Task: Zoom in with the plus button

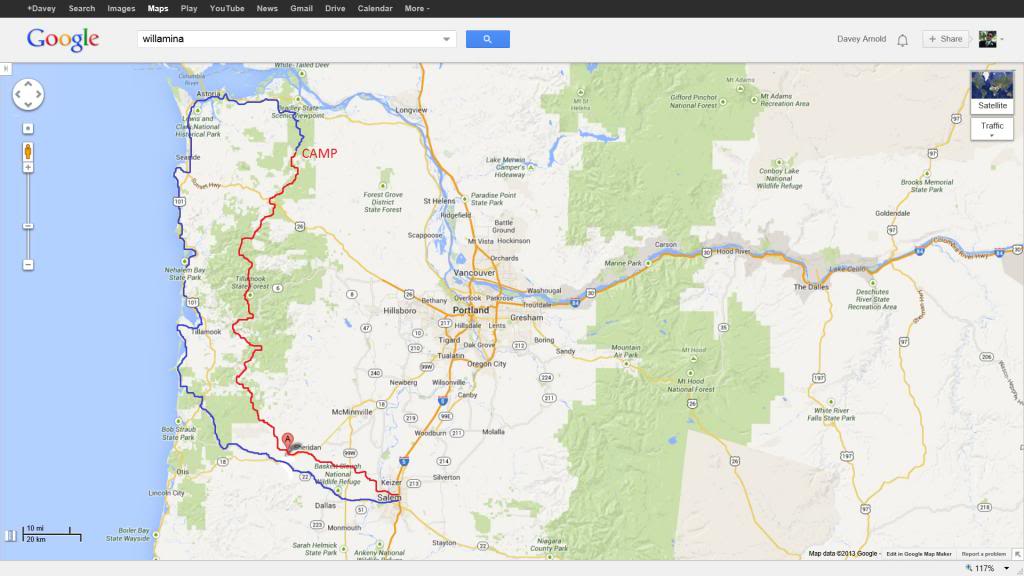Action: [28, 168]
